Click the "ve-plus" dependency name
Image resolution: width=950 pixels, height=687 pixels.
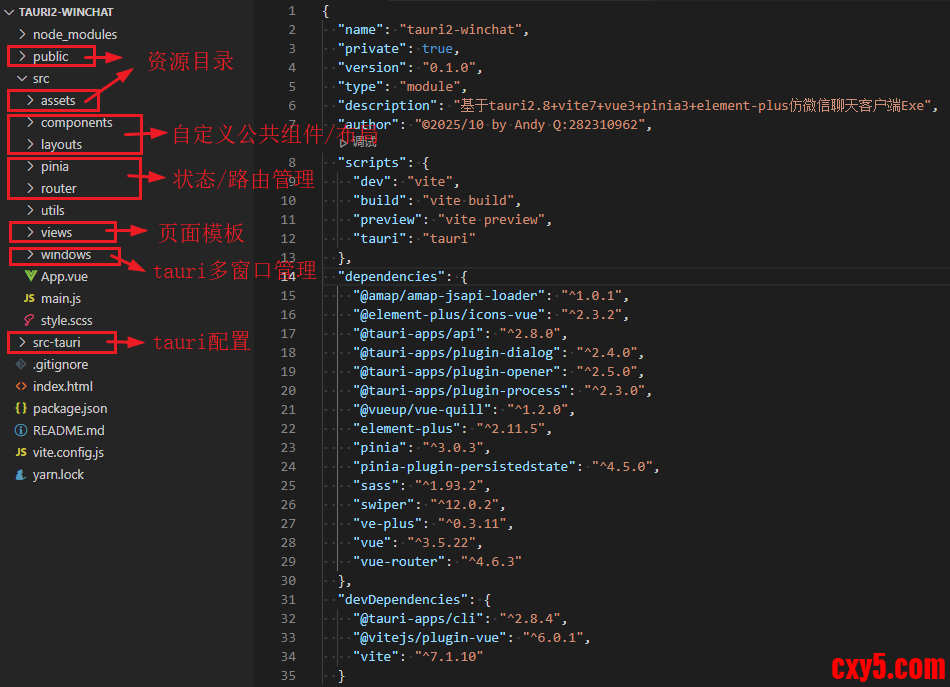click(x=388, y=523)
